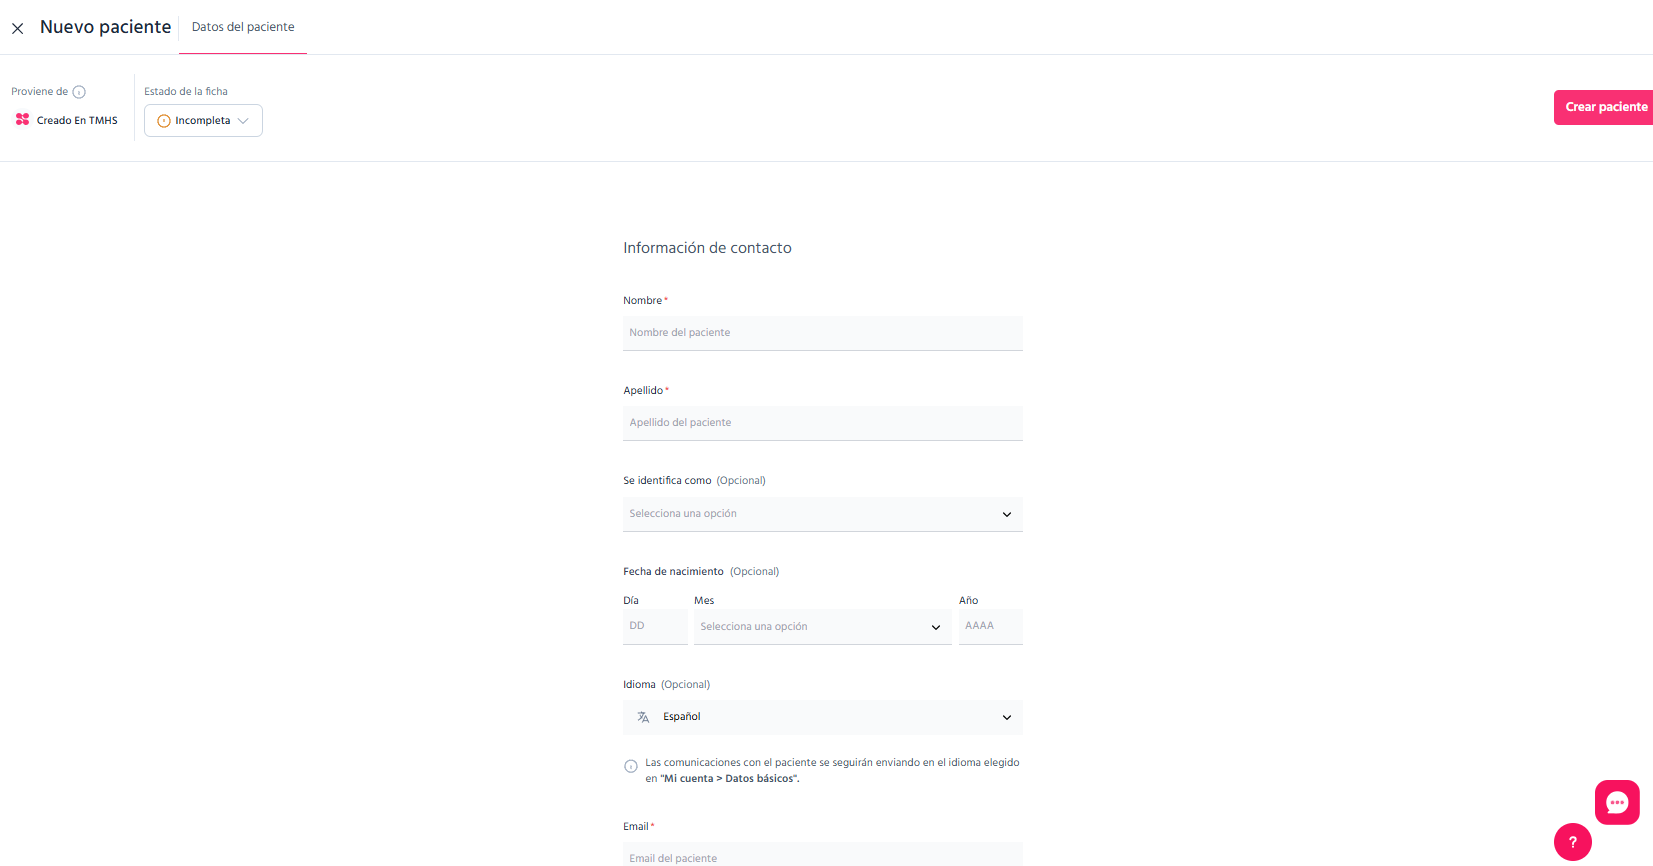
Task: Focus the Nombre del paciente field
Action: (x=823, y=333)
